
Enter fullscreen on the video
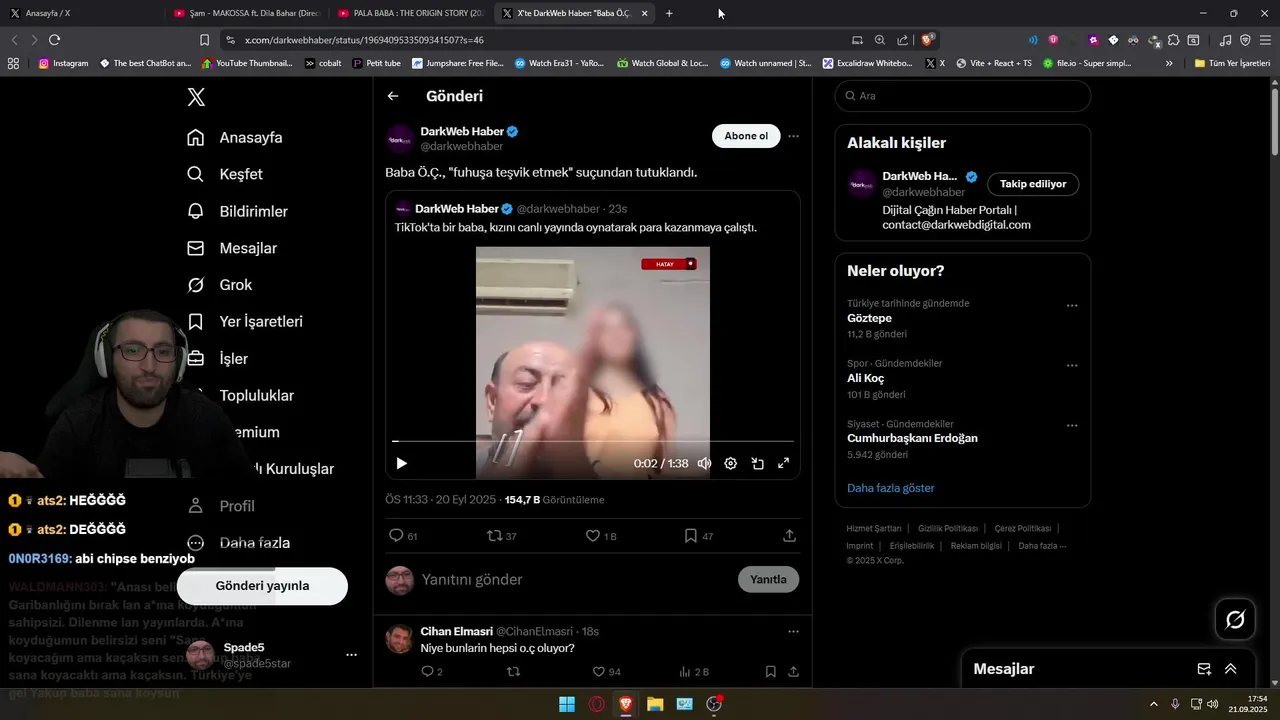coord(784,463)
